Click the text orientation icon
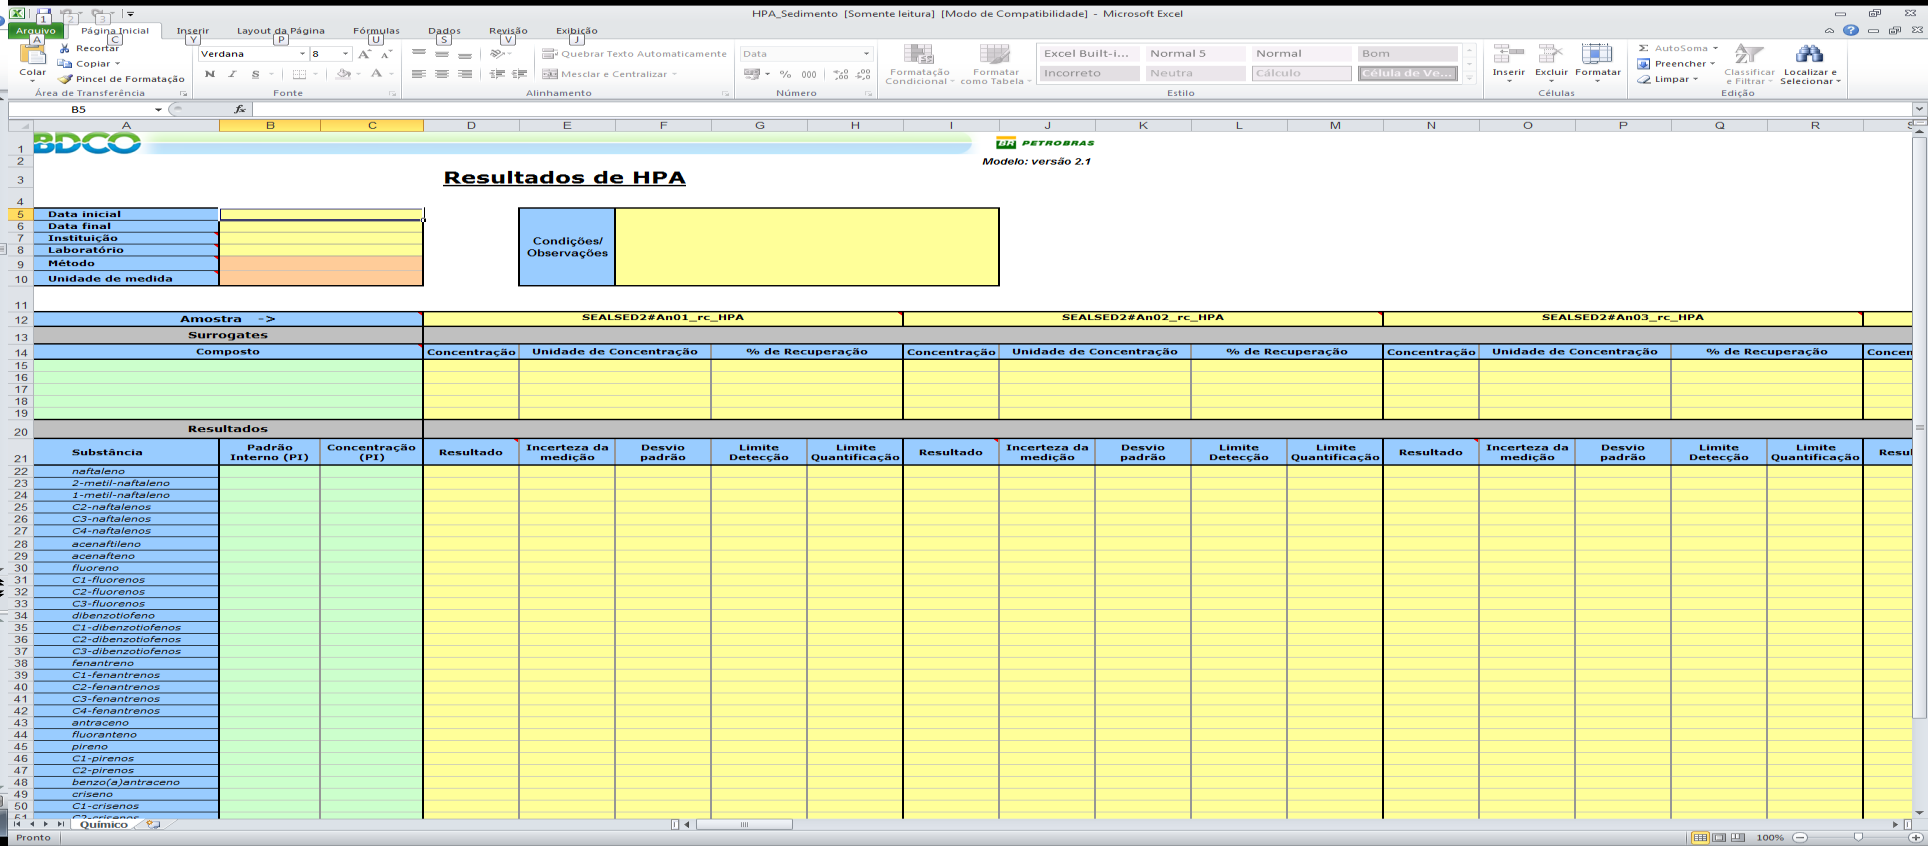 [x=497, y=54]
